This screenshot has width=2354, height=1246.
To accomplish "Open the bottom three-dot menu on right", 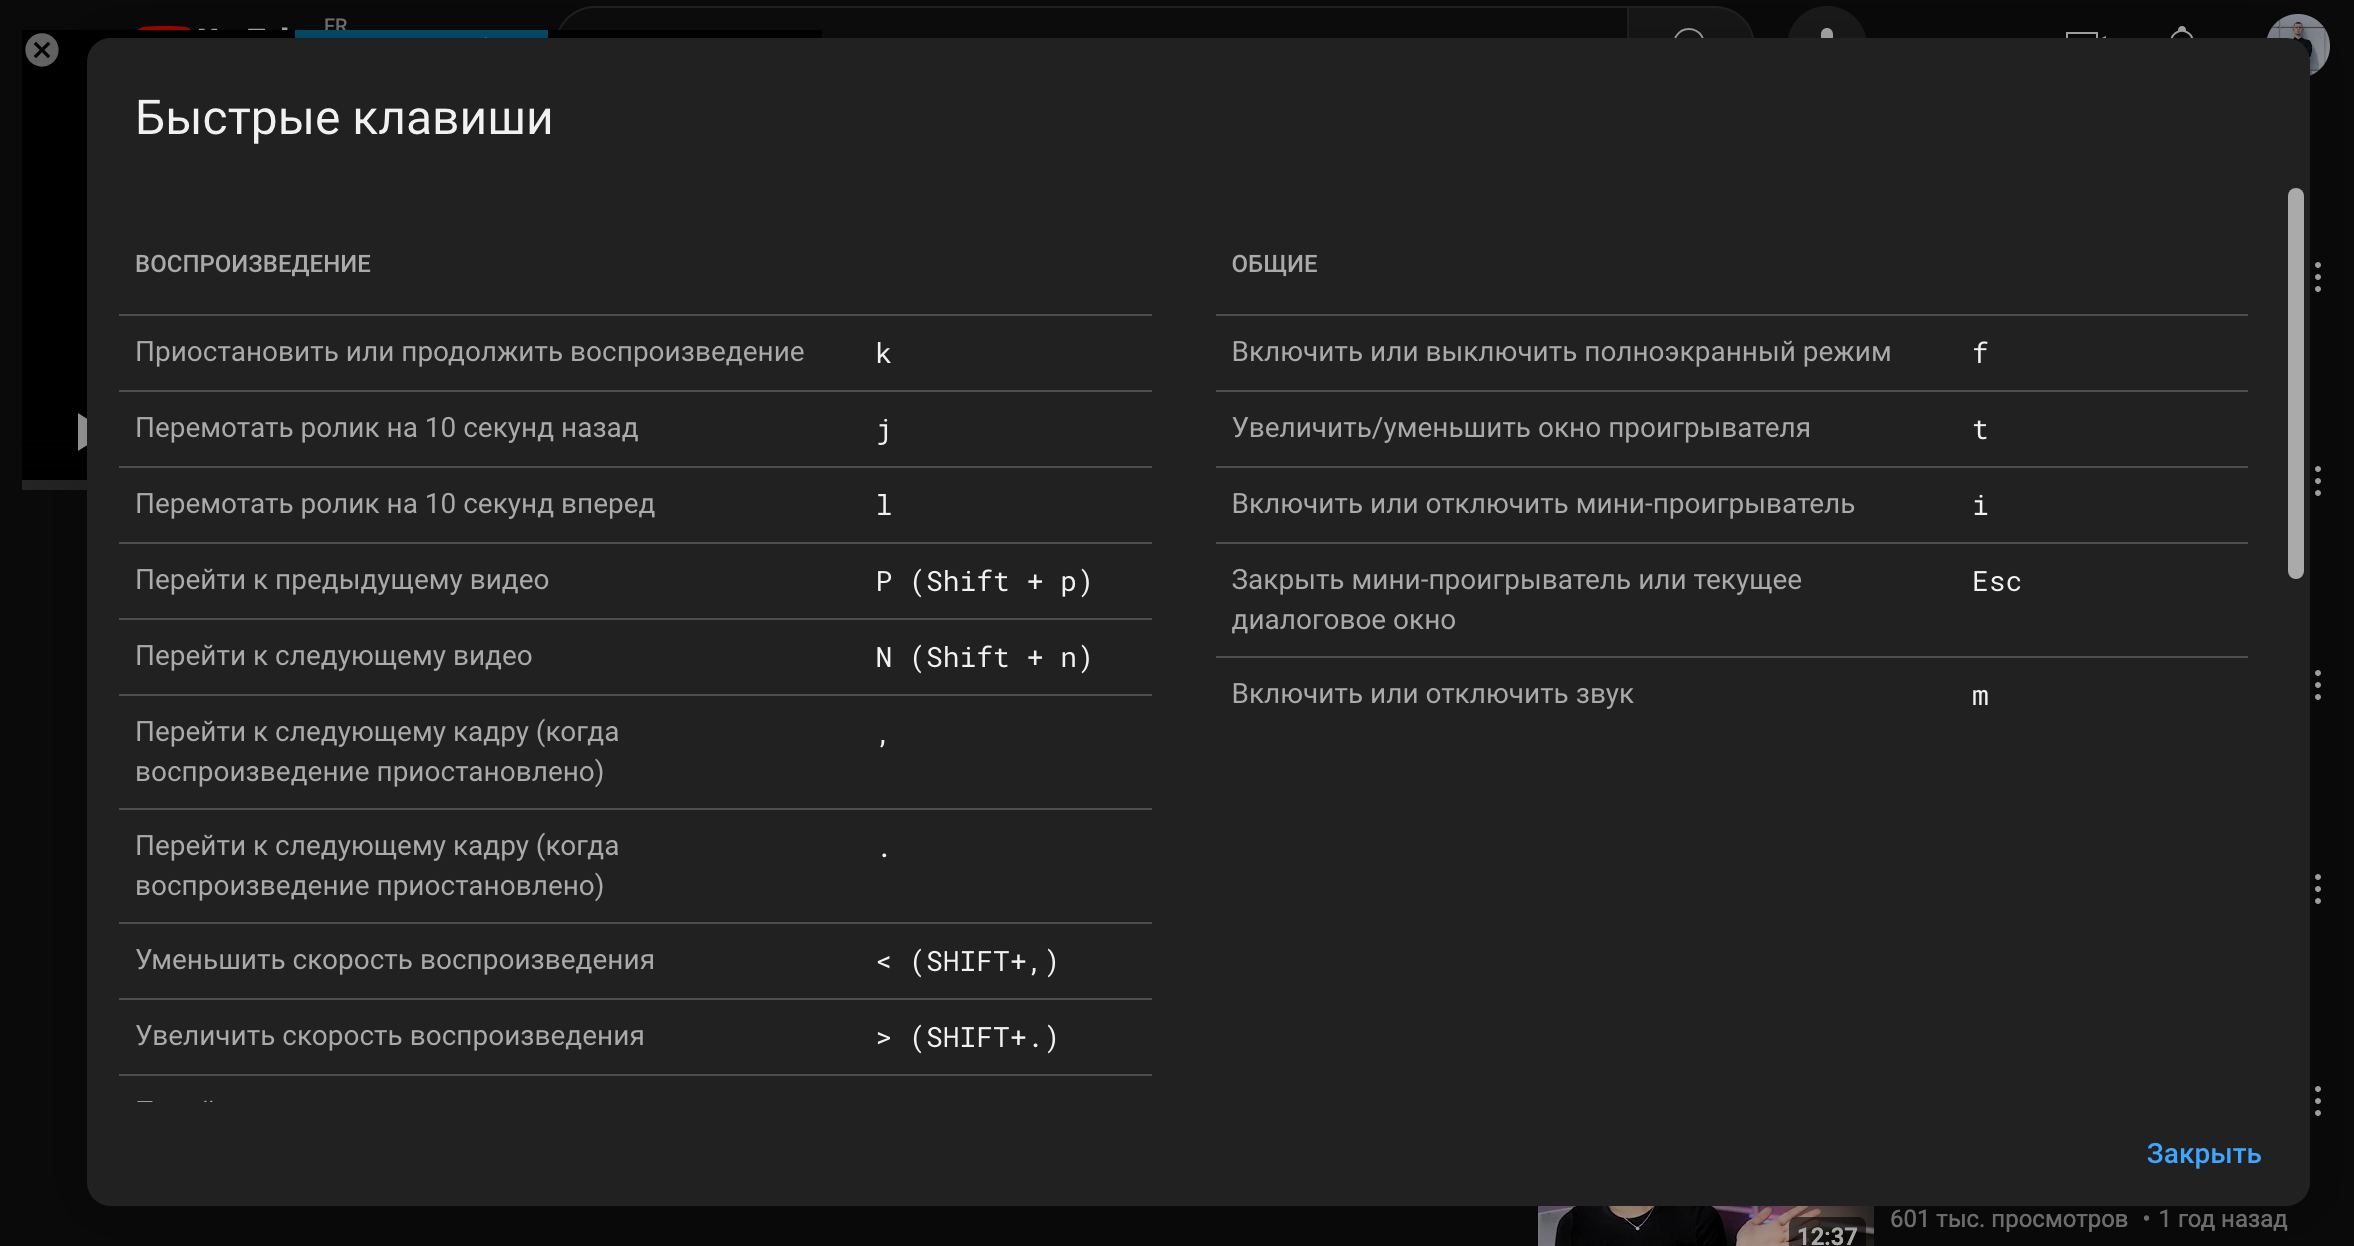I will (2317, 1101).
